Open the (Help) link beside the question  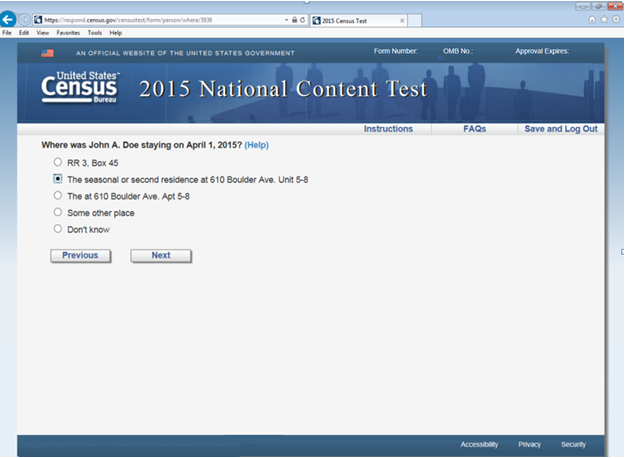256,145
